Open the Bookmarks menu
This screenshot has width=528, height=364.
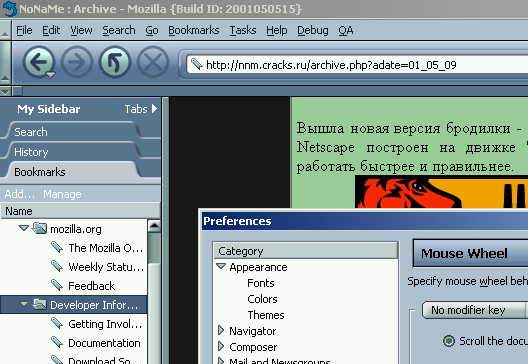[194, 30]
